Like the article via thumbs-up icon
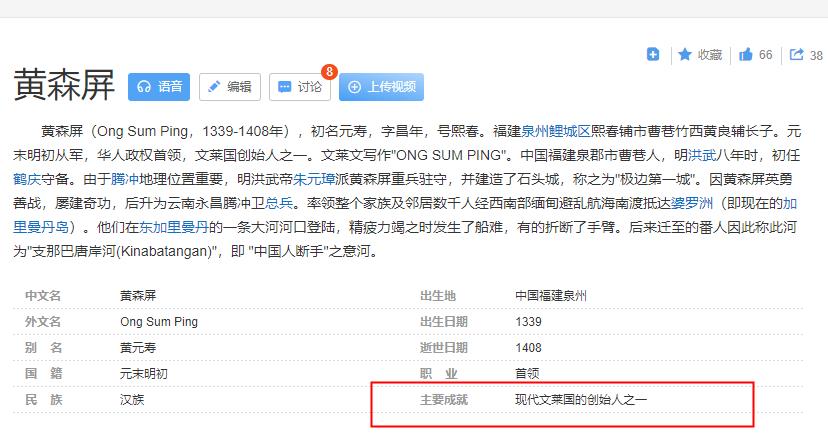Image resolution: width=828 pixels, height=437 pixels. [745, 55]
